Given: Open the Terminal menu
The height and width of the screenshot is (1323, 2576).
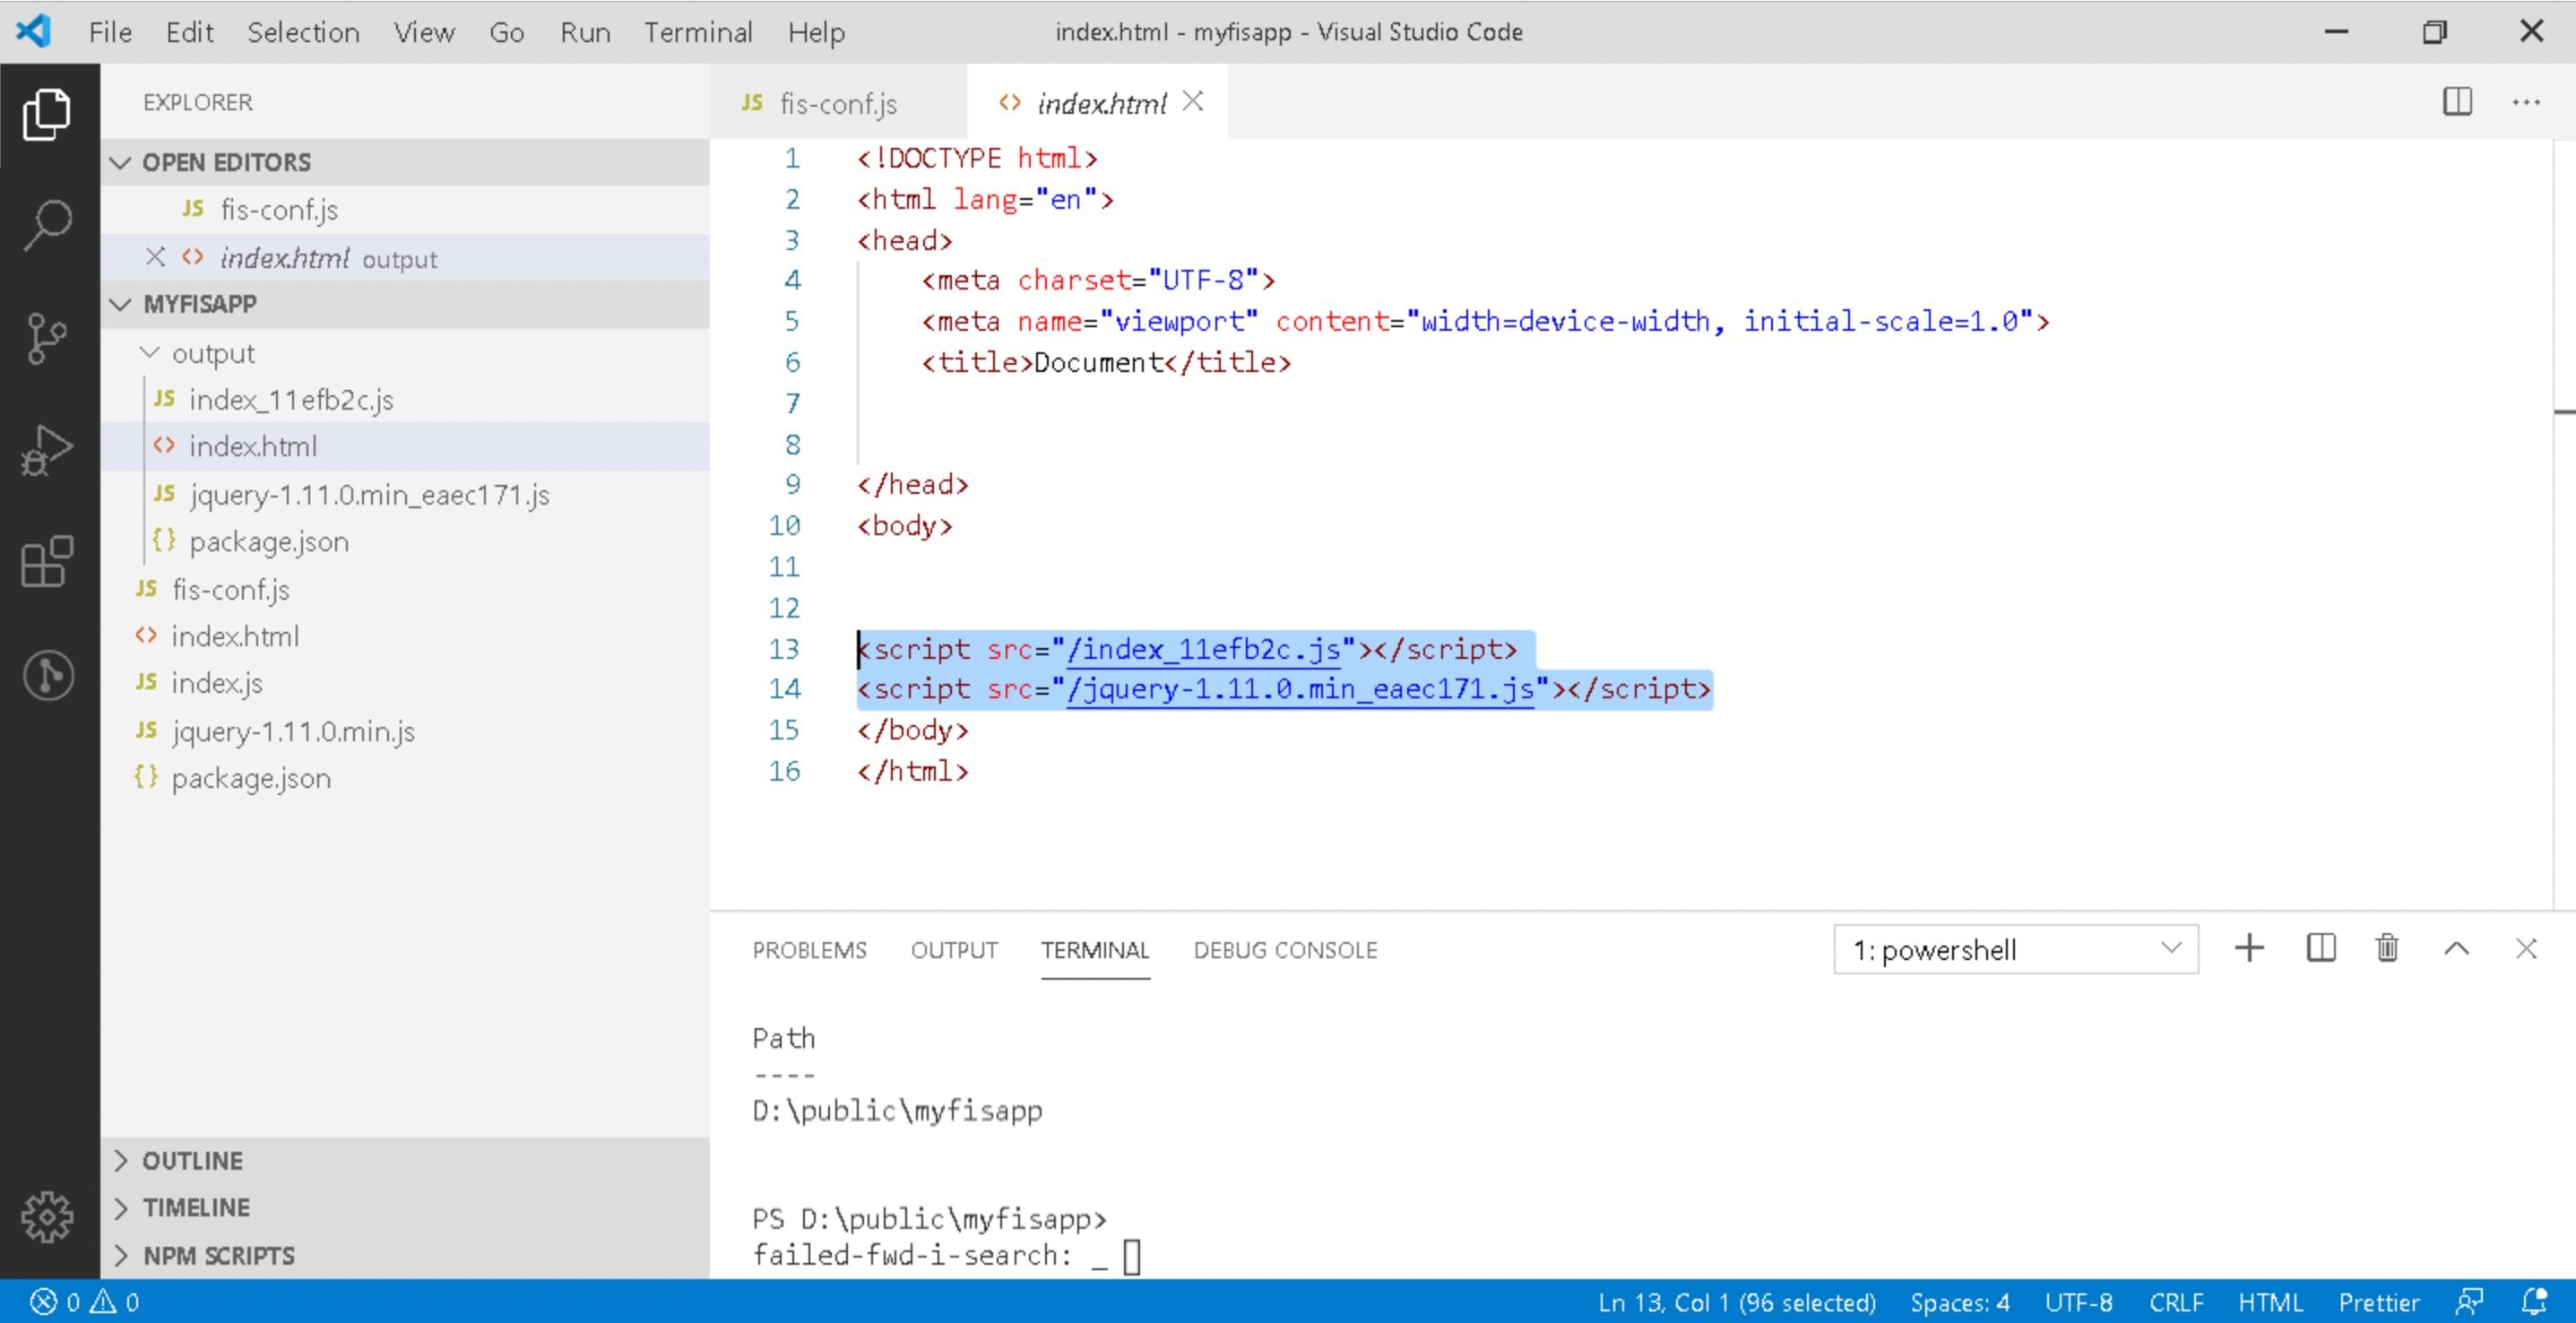Looking at the screenshot, I should coord(697,32).
